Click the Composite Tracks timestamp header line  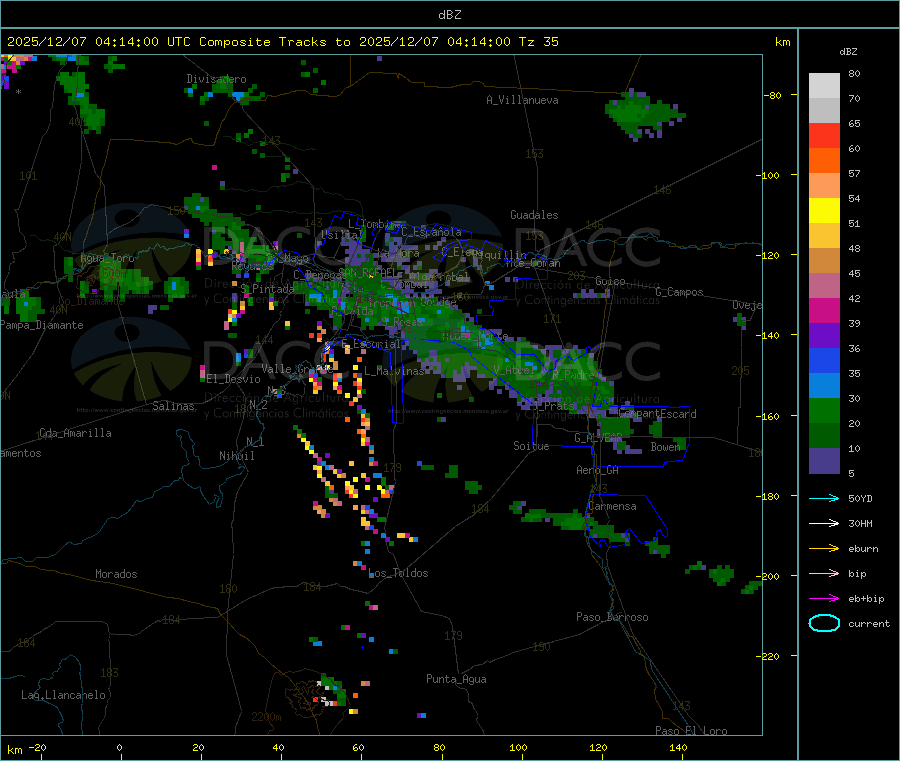282,42
